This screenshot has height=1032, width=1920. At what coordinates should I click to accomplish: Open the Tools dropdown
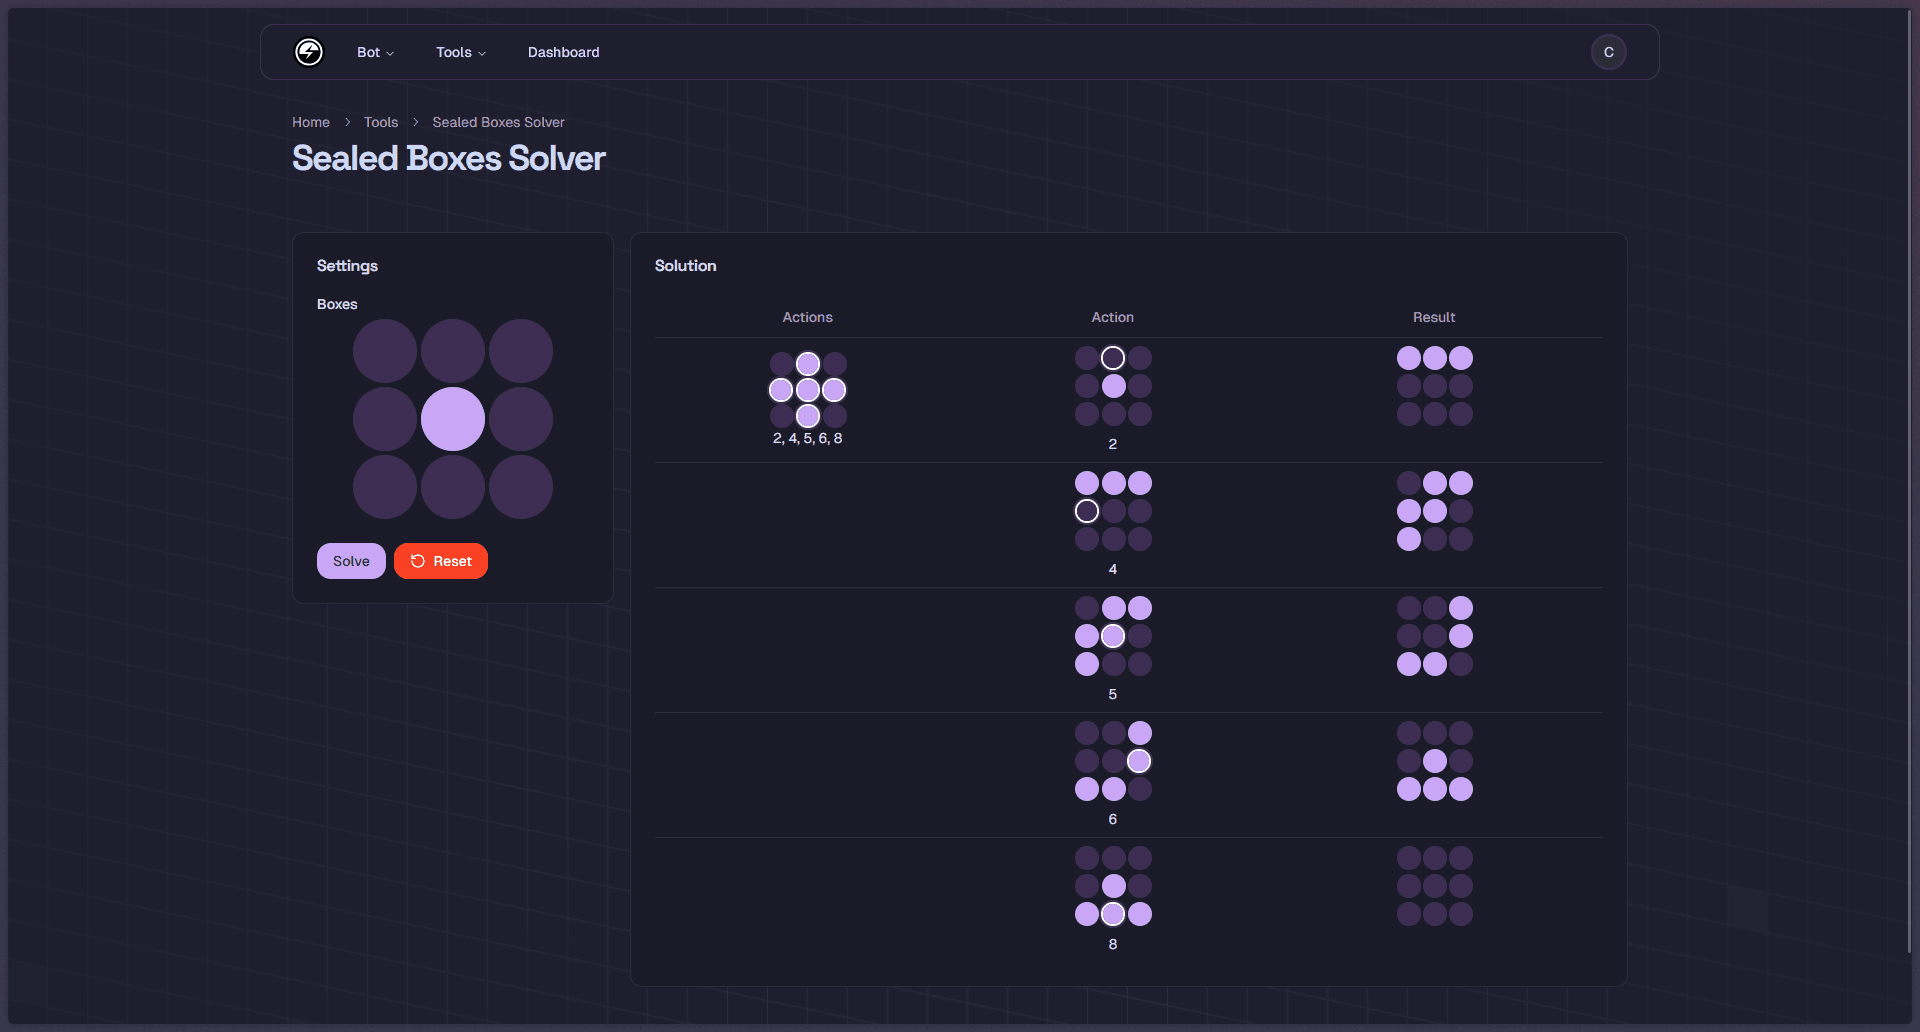click(x=459, y=52)
